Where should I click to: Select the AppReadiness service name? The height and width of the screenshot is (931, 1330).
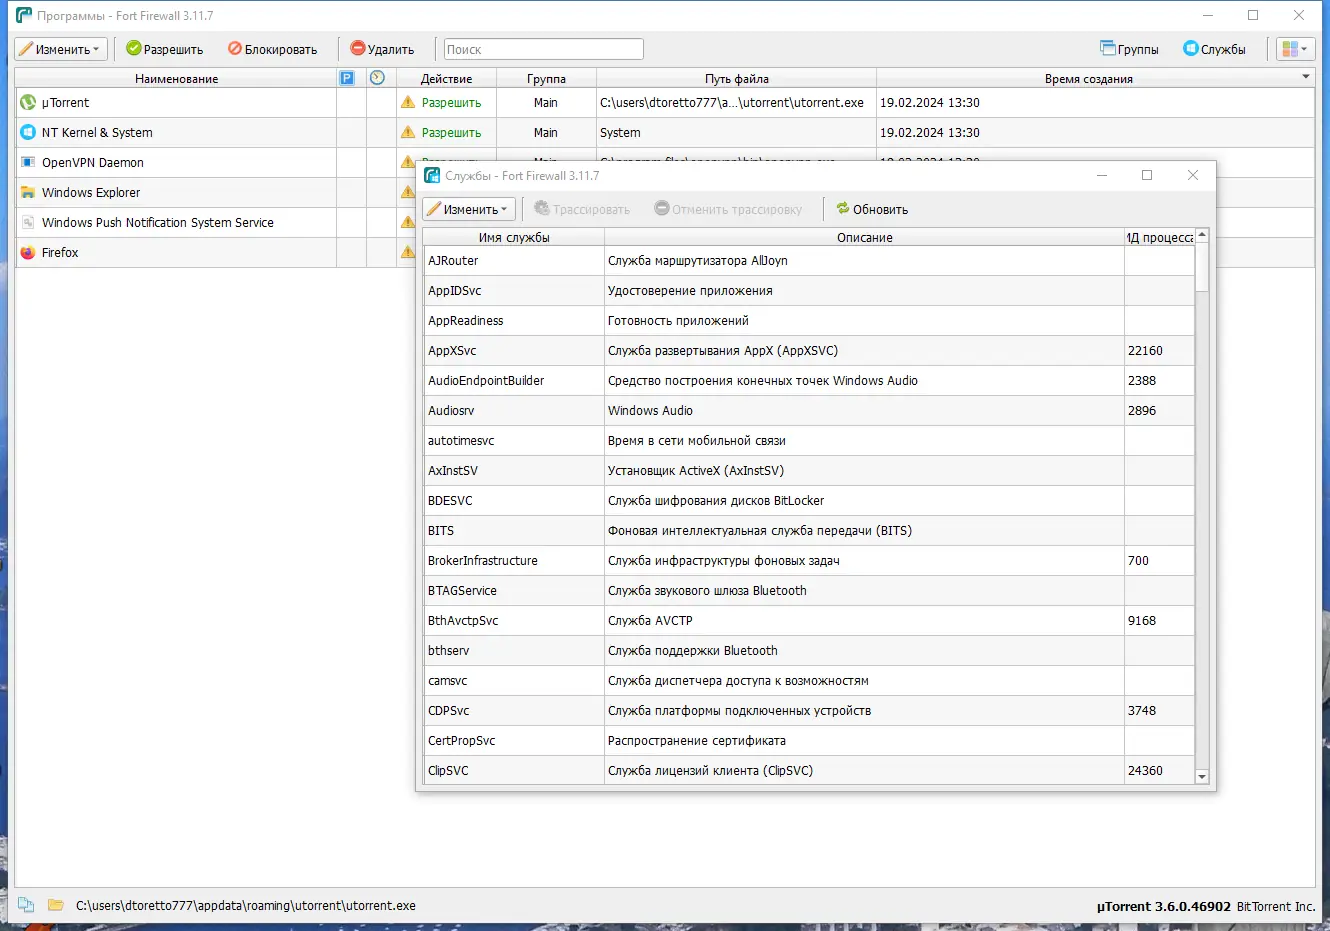[466, 320]
